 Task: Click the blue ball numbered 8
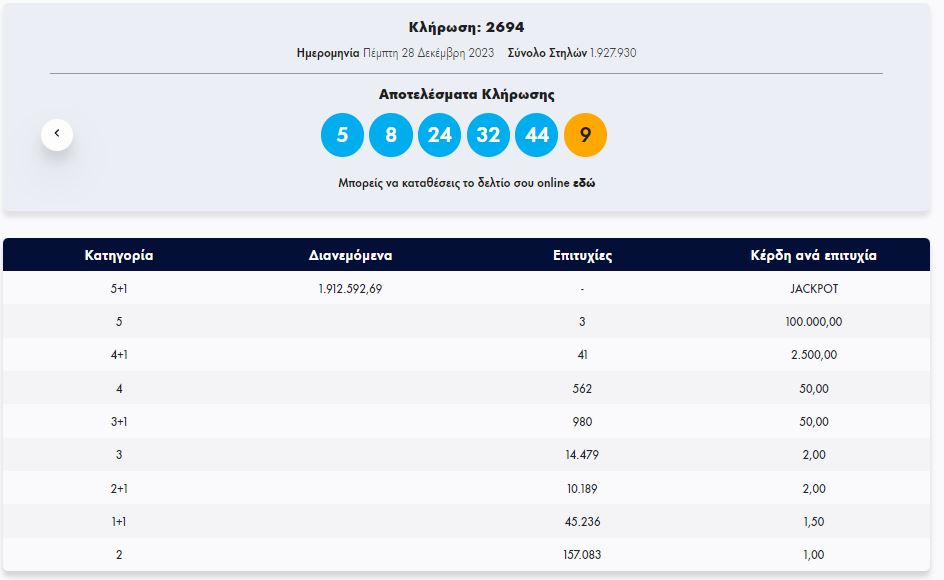(391, 135)
